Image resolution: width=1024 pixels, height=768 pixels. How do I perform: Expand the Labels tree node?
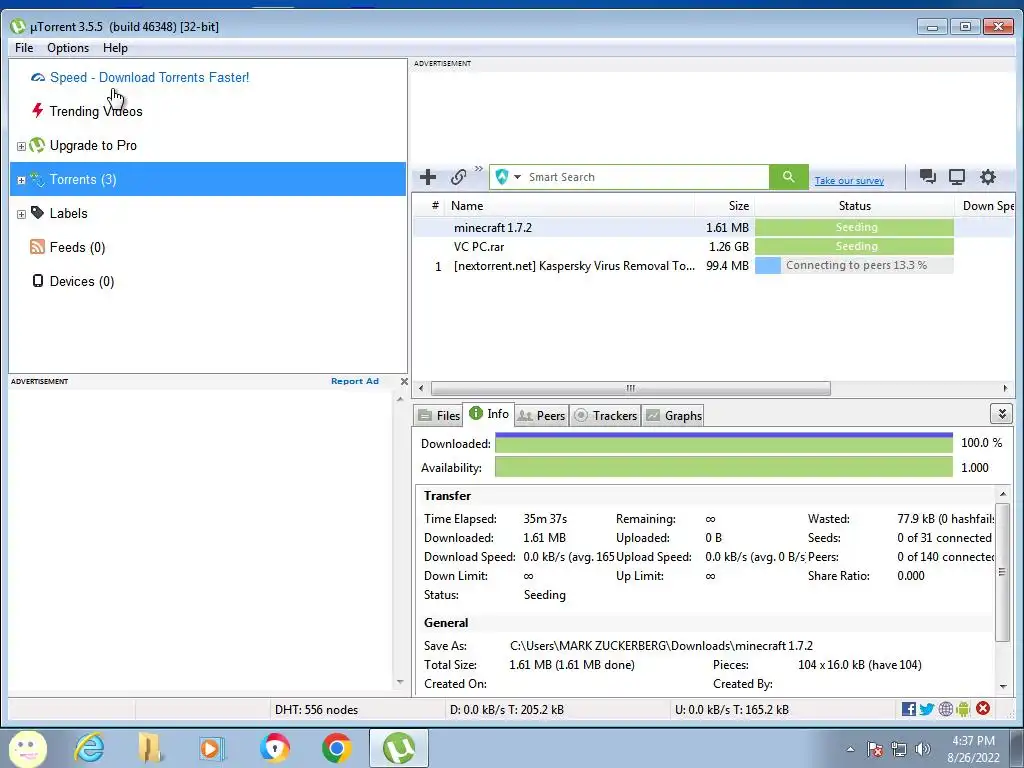pyautogui.click(x=21, y=214)
